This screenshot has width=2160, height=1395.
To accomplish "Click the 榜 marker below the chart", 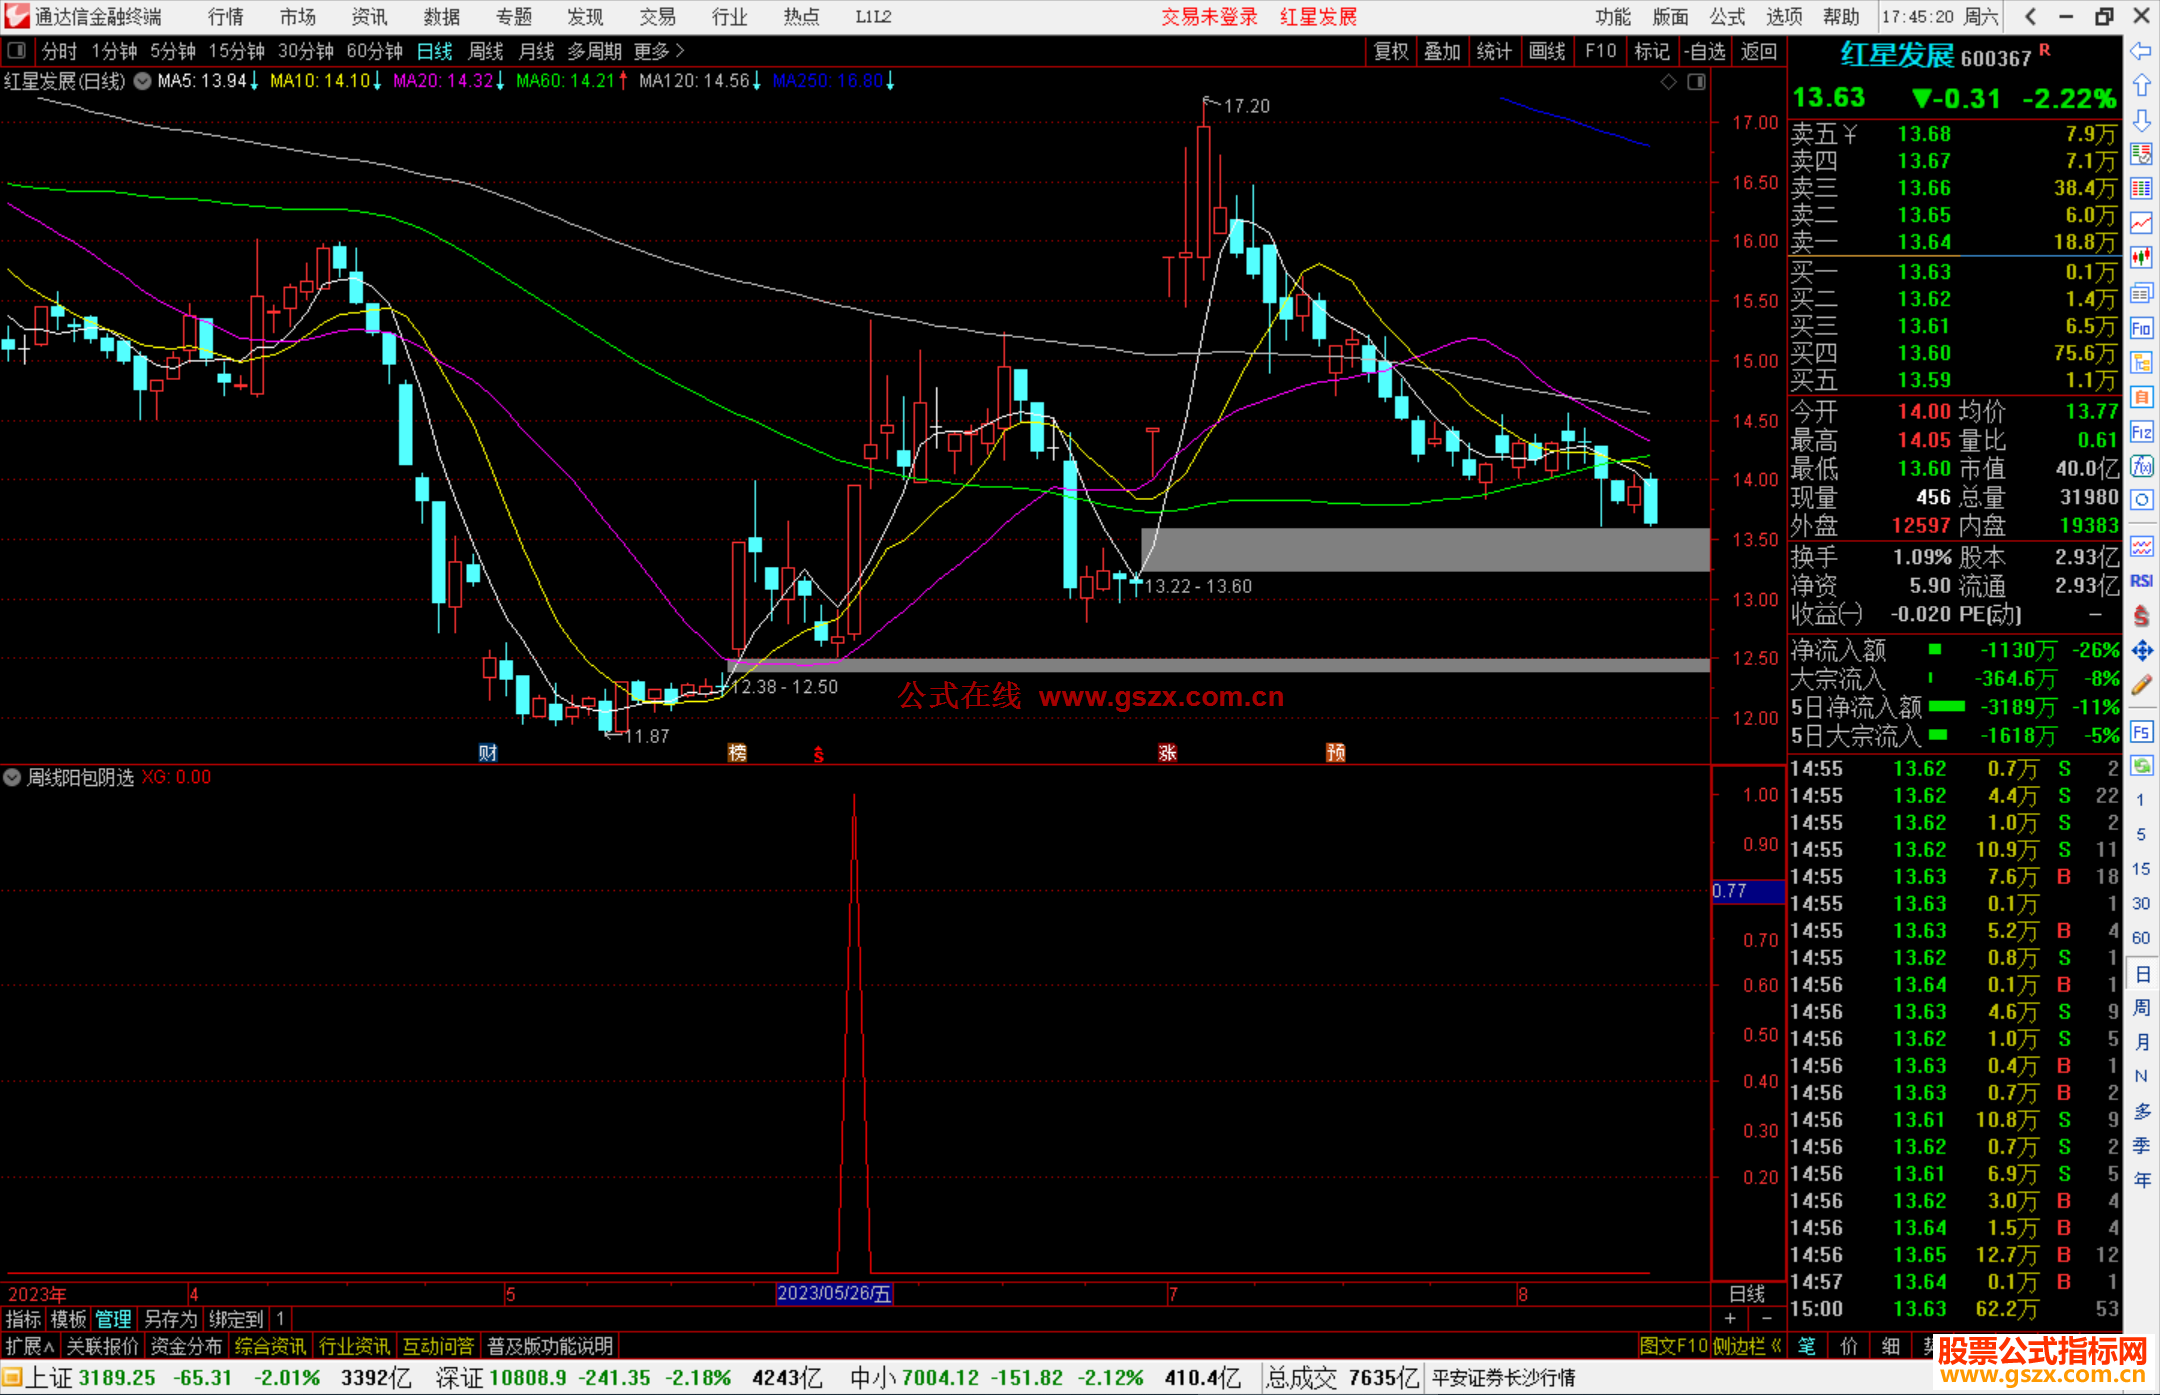I will 737,753.
